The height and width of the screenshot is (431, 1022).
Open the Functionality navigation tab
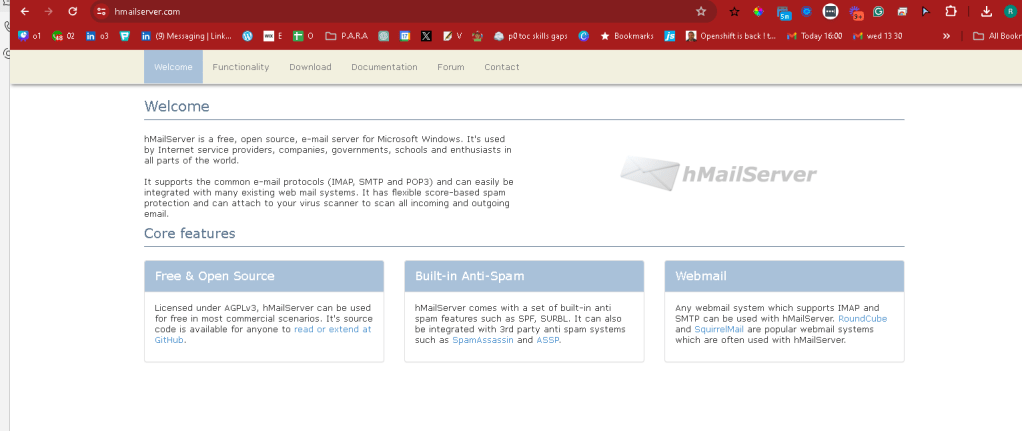(x=241, y=67)
